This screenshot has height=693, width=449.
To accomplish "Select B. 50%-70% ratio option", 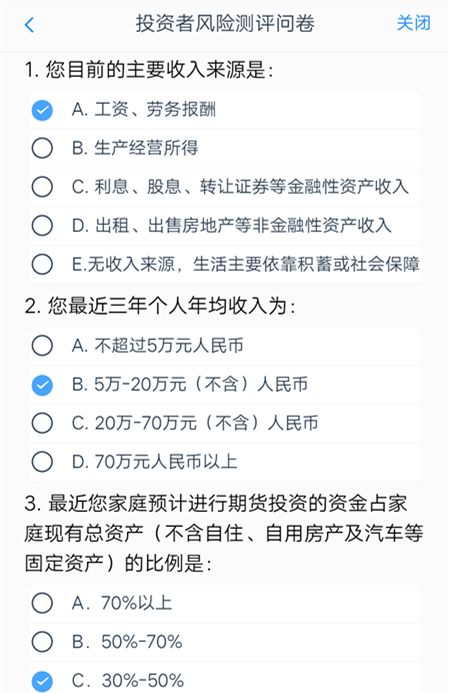I will coord(224,642).
